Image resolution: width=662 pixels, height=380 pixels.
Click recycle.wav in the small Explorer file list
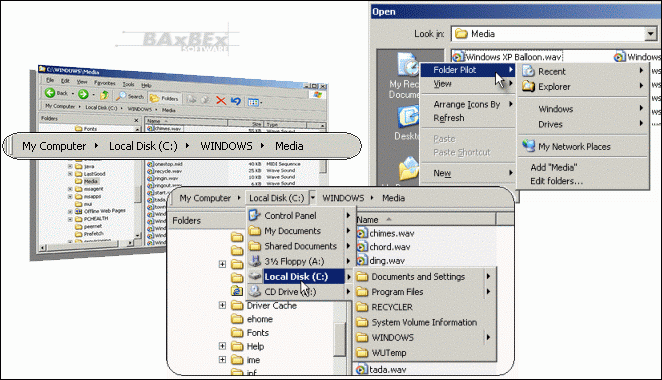tap(165, 171)
